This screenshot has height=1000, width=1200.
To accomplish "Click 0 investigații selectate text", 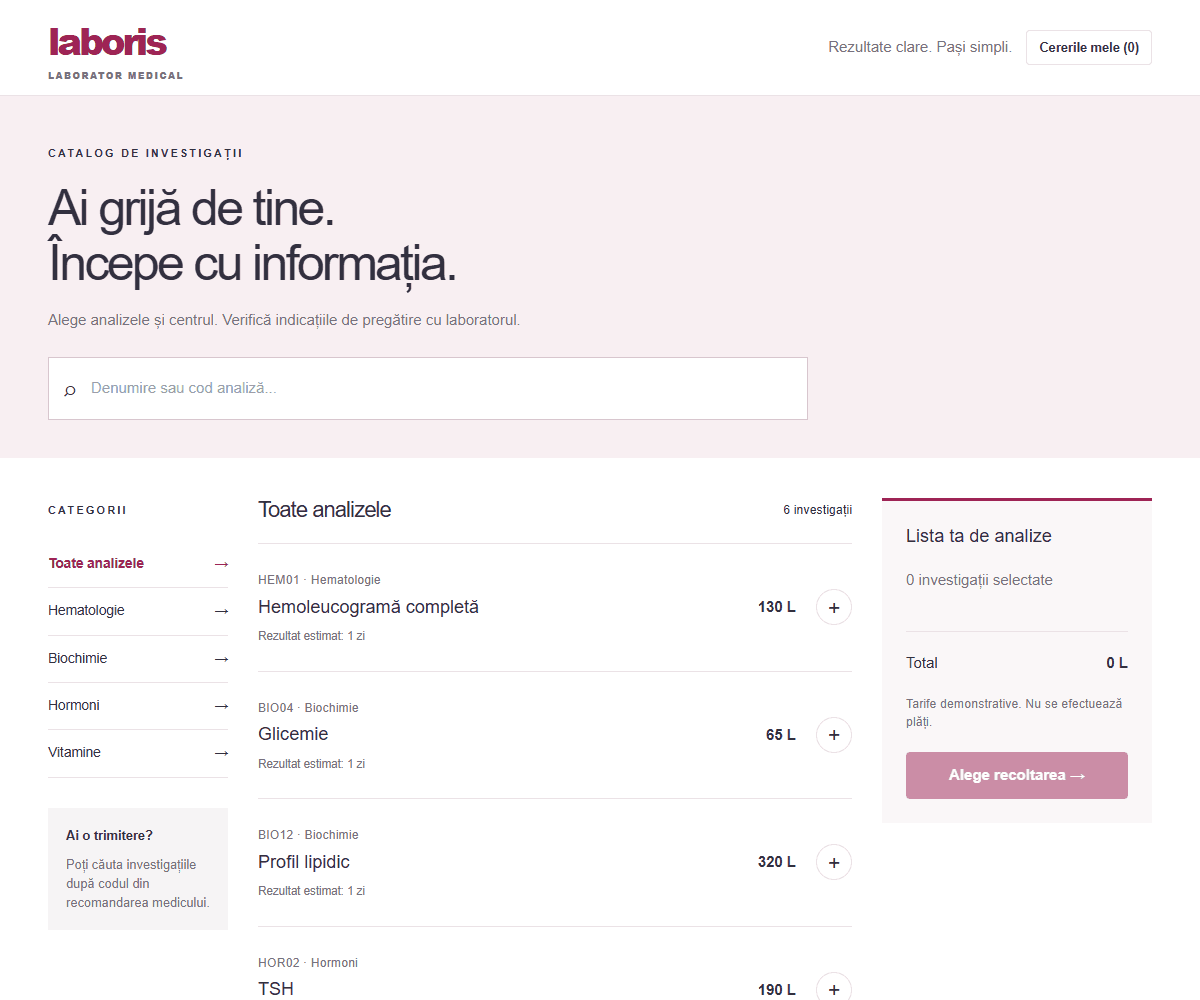I will [979, 580].
